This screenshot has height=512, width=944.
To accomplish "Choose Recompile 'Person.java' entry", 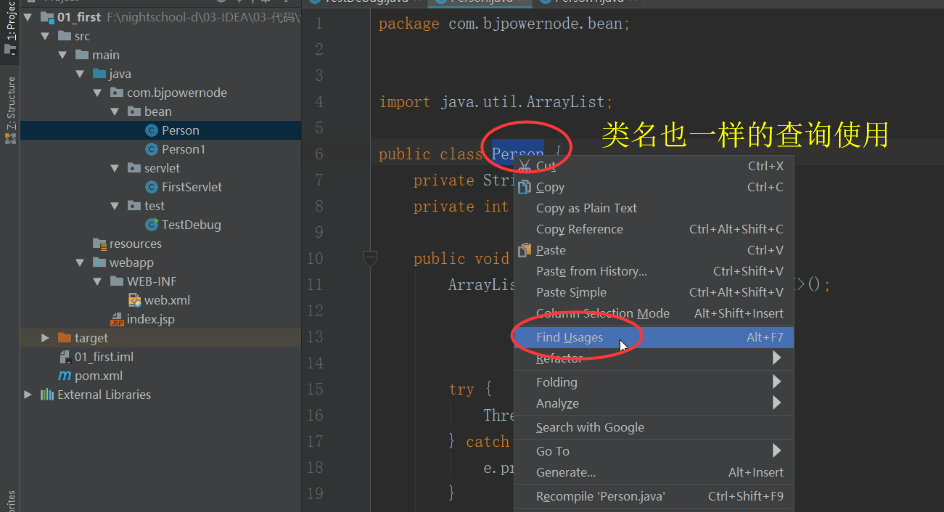I will point(654,497).
